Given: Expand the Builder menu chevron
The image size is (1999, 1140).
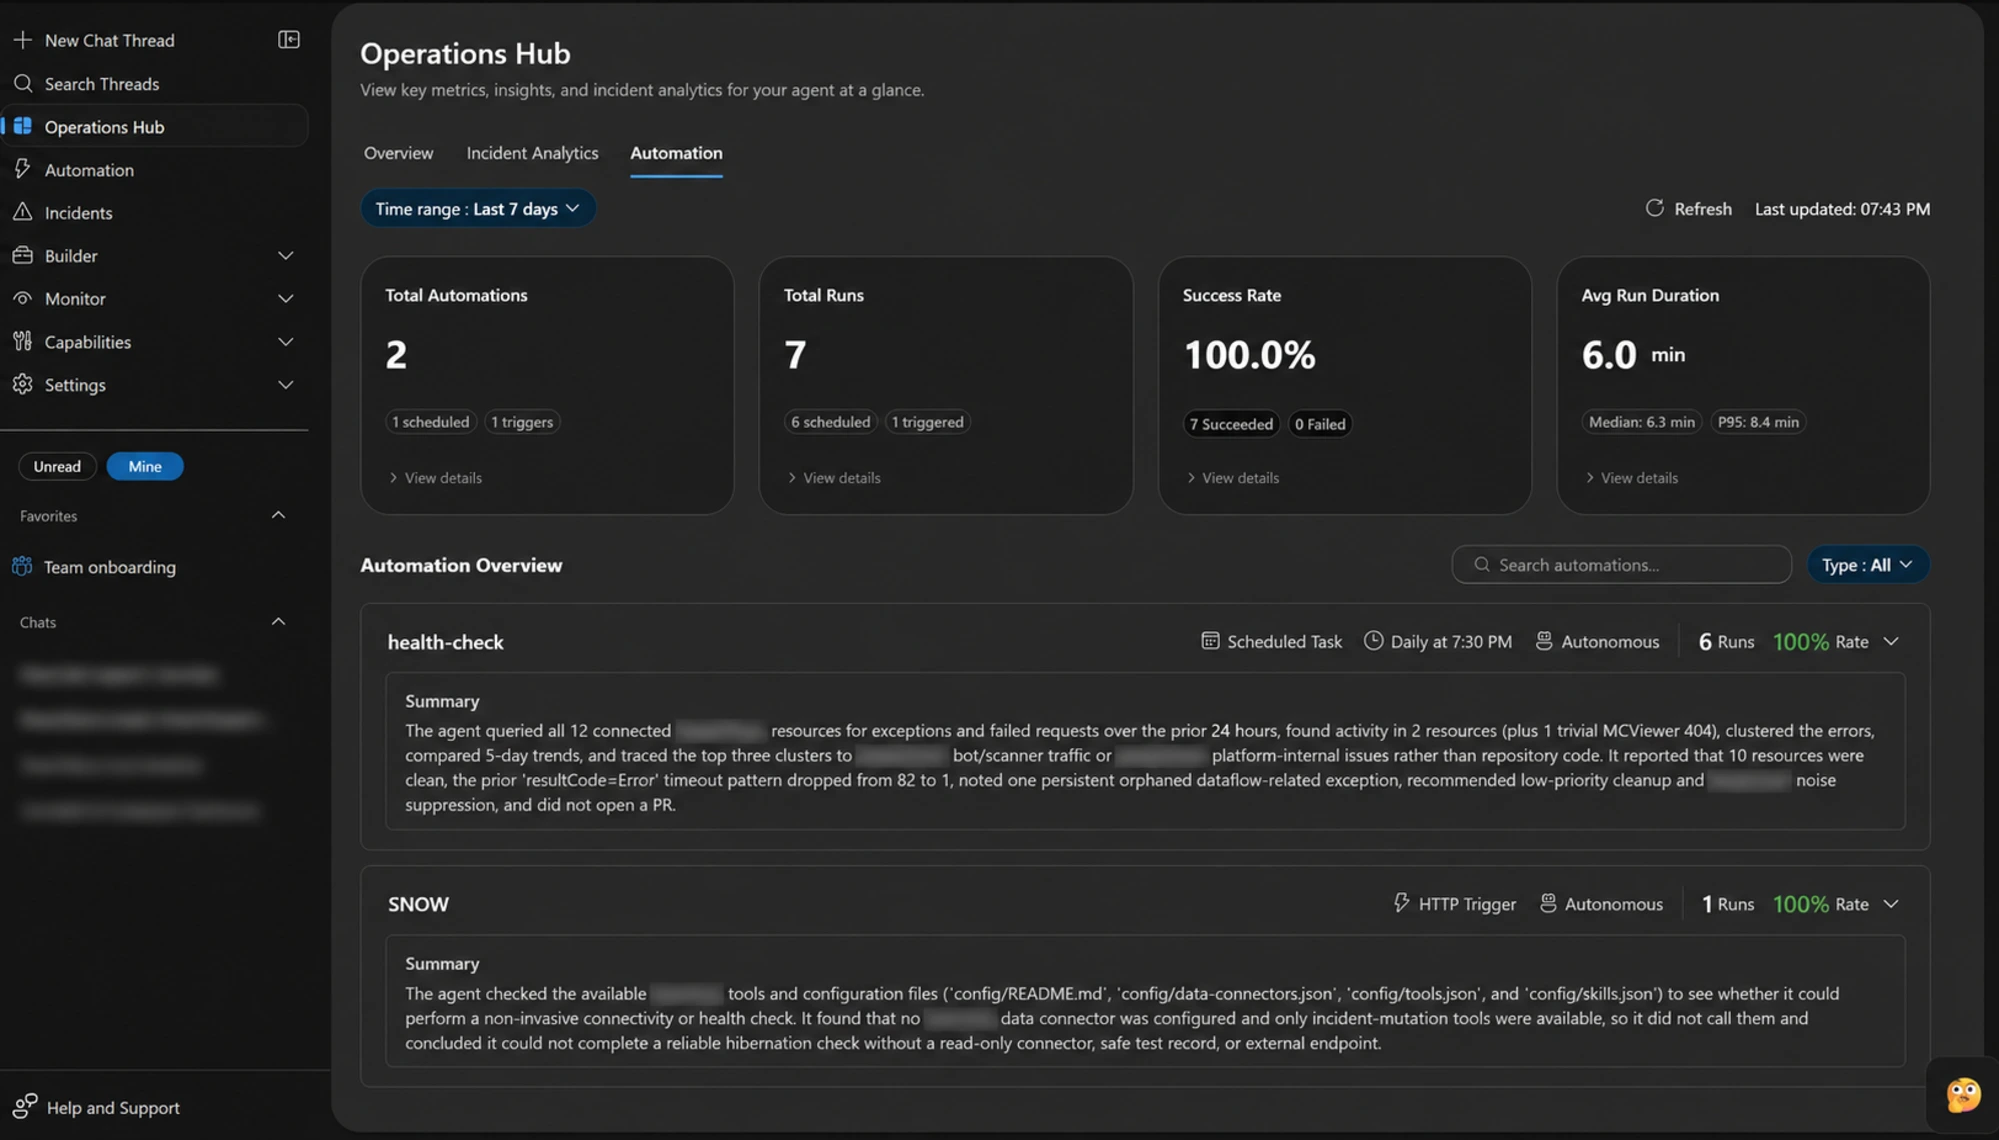Looking at the screenshot, I should tap(286, 255).
